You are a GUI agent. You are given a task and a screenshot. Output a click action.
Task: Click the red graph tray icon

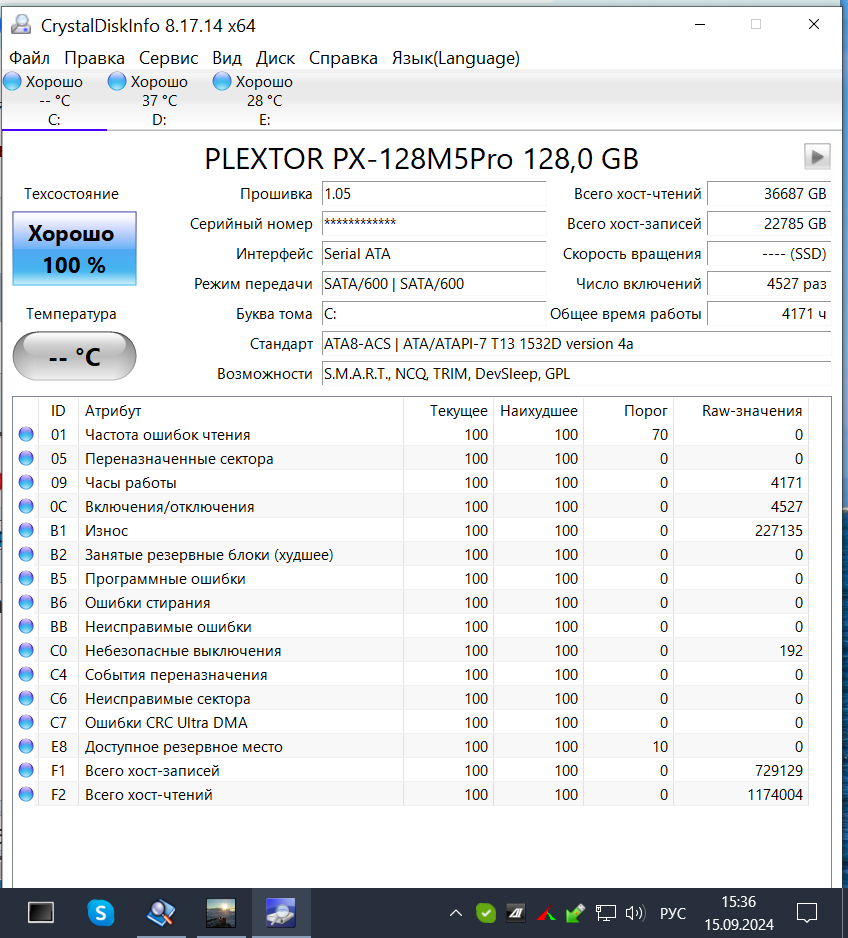click(x=545, y=913)
